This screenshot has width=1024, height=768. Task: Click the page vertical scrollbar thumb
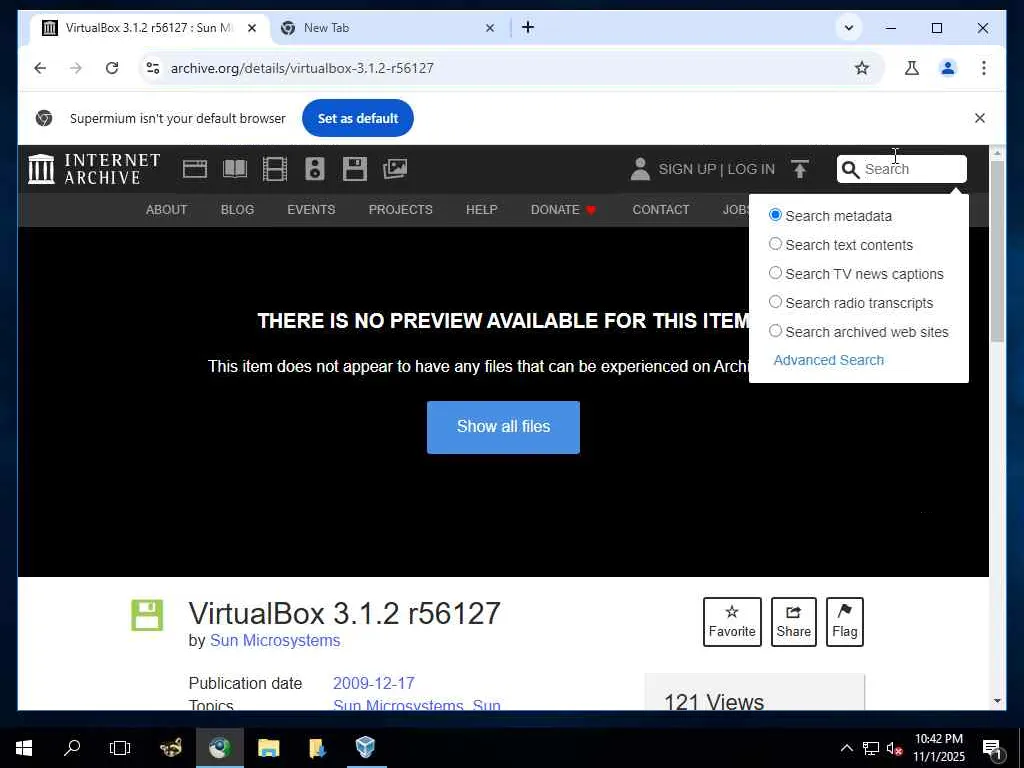tap(997, 251)
